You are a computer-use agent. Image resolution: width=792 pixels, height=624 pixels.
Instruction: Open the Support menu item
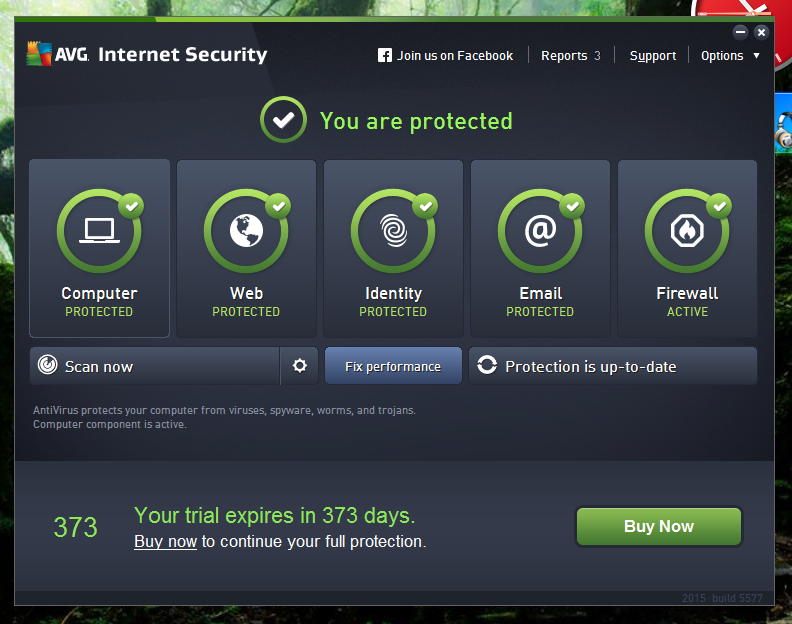tap(653, 56)
